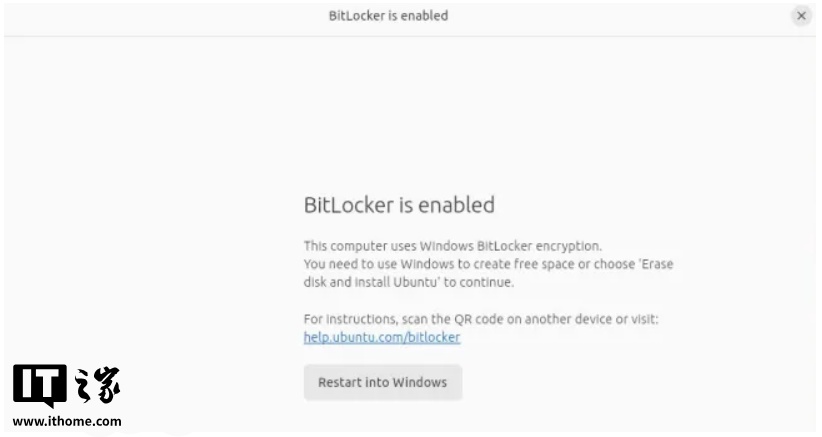
Task: Click the 'For instructions, scan the QR code' line
Action: coord(481,319)
